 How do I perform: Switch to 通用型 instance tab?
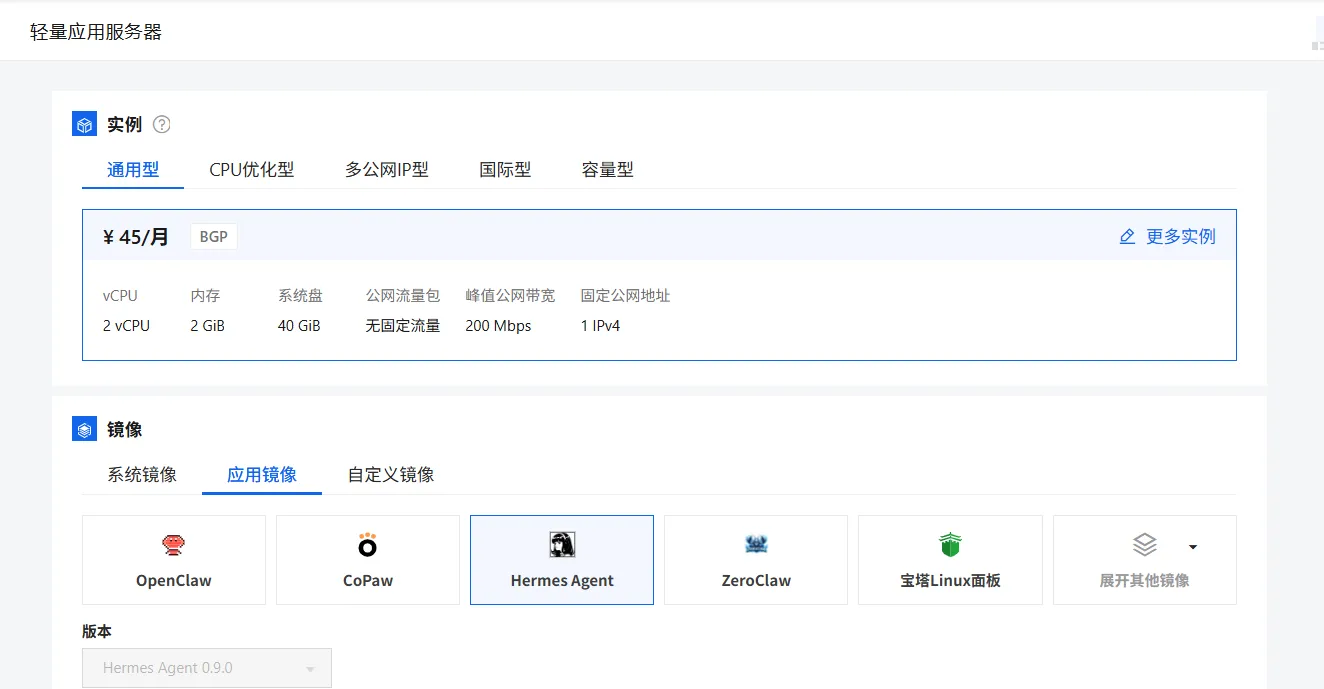(133, 170)
